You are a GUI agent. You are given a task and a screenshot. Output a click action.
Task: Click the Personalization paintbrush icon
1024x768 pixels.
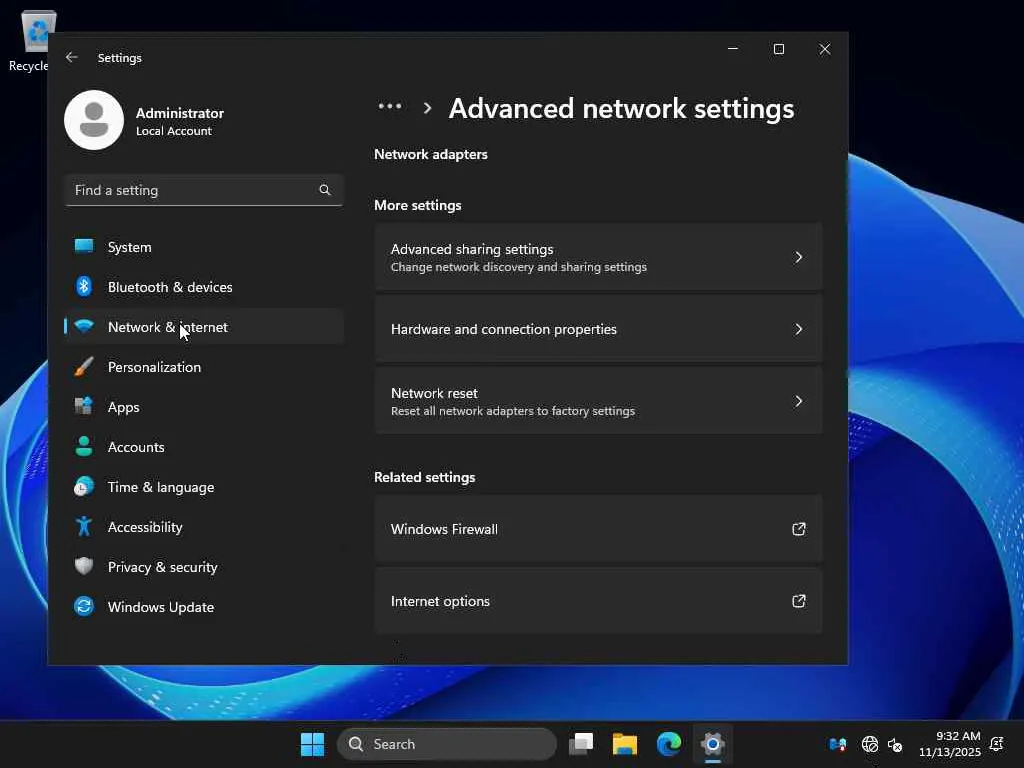84,366
